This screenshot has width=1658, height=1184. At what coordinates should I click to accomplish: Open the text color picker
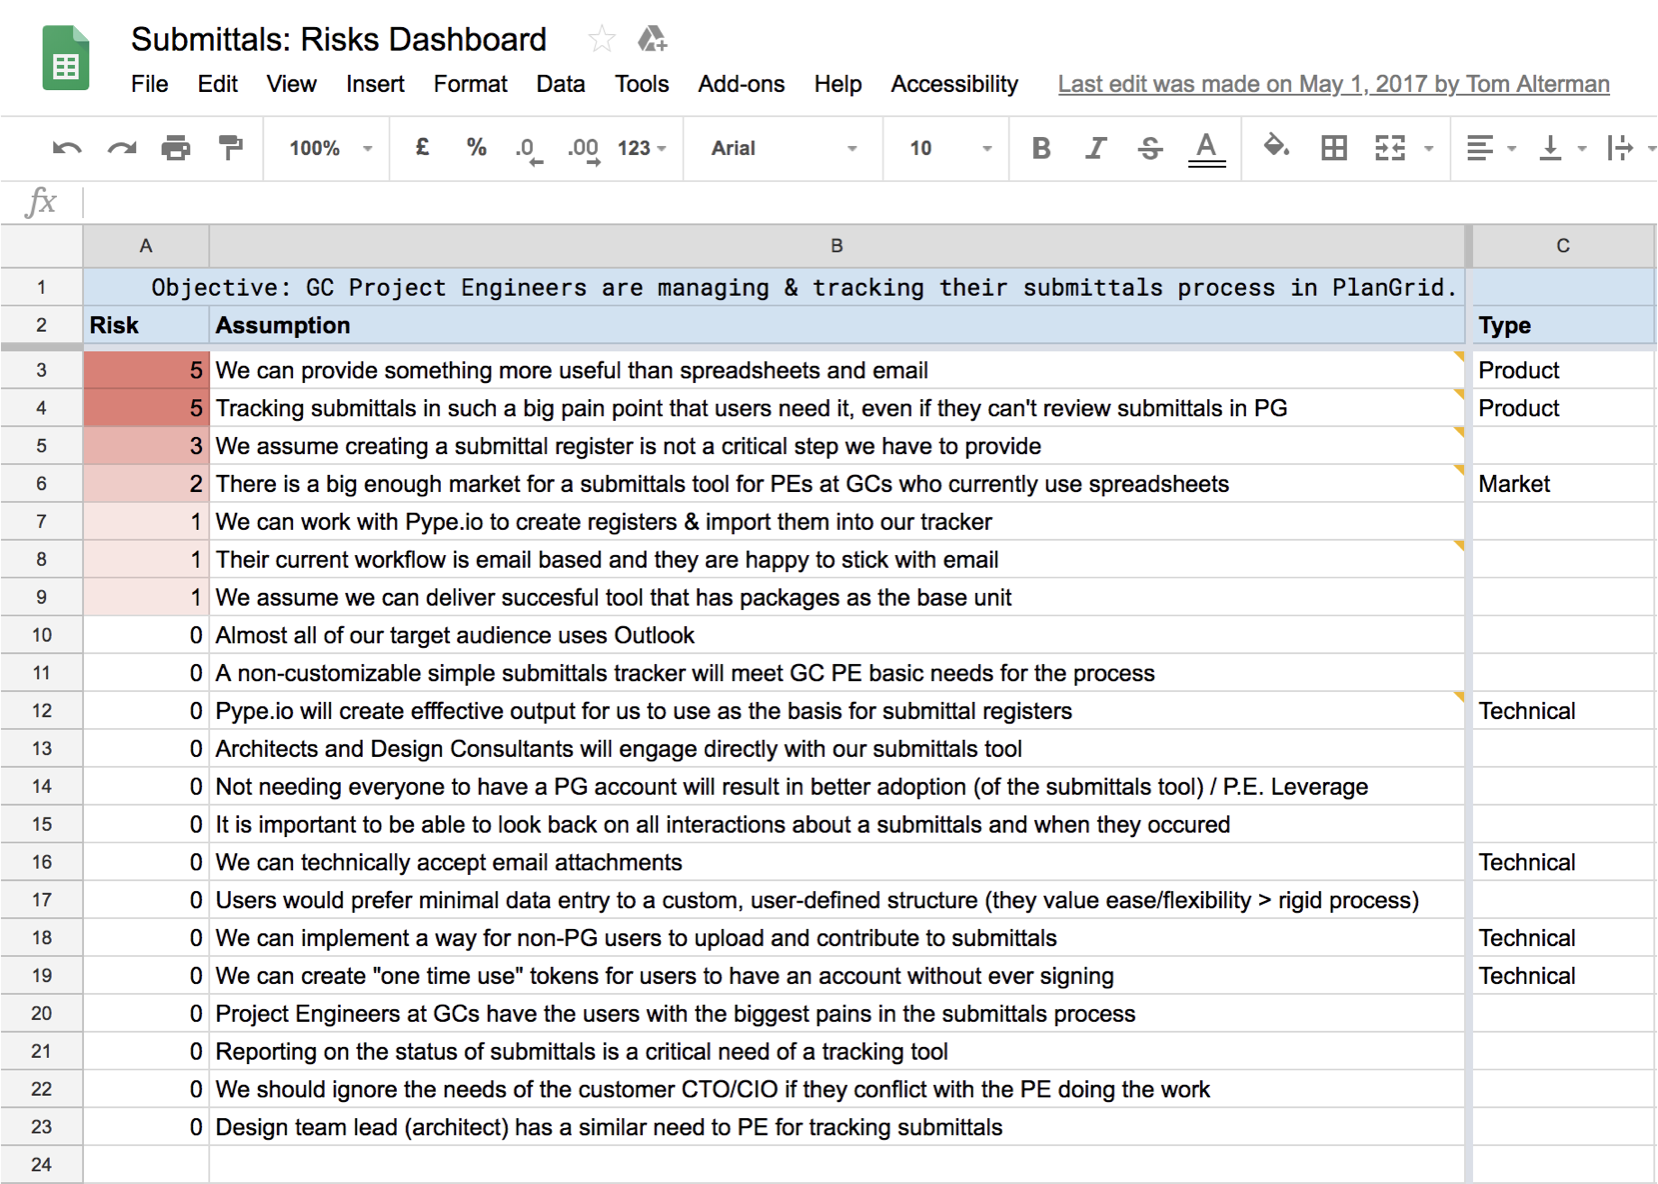coord(1207,148)
